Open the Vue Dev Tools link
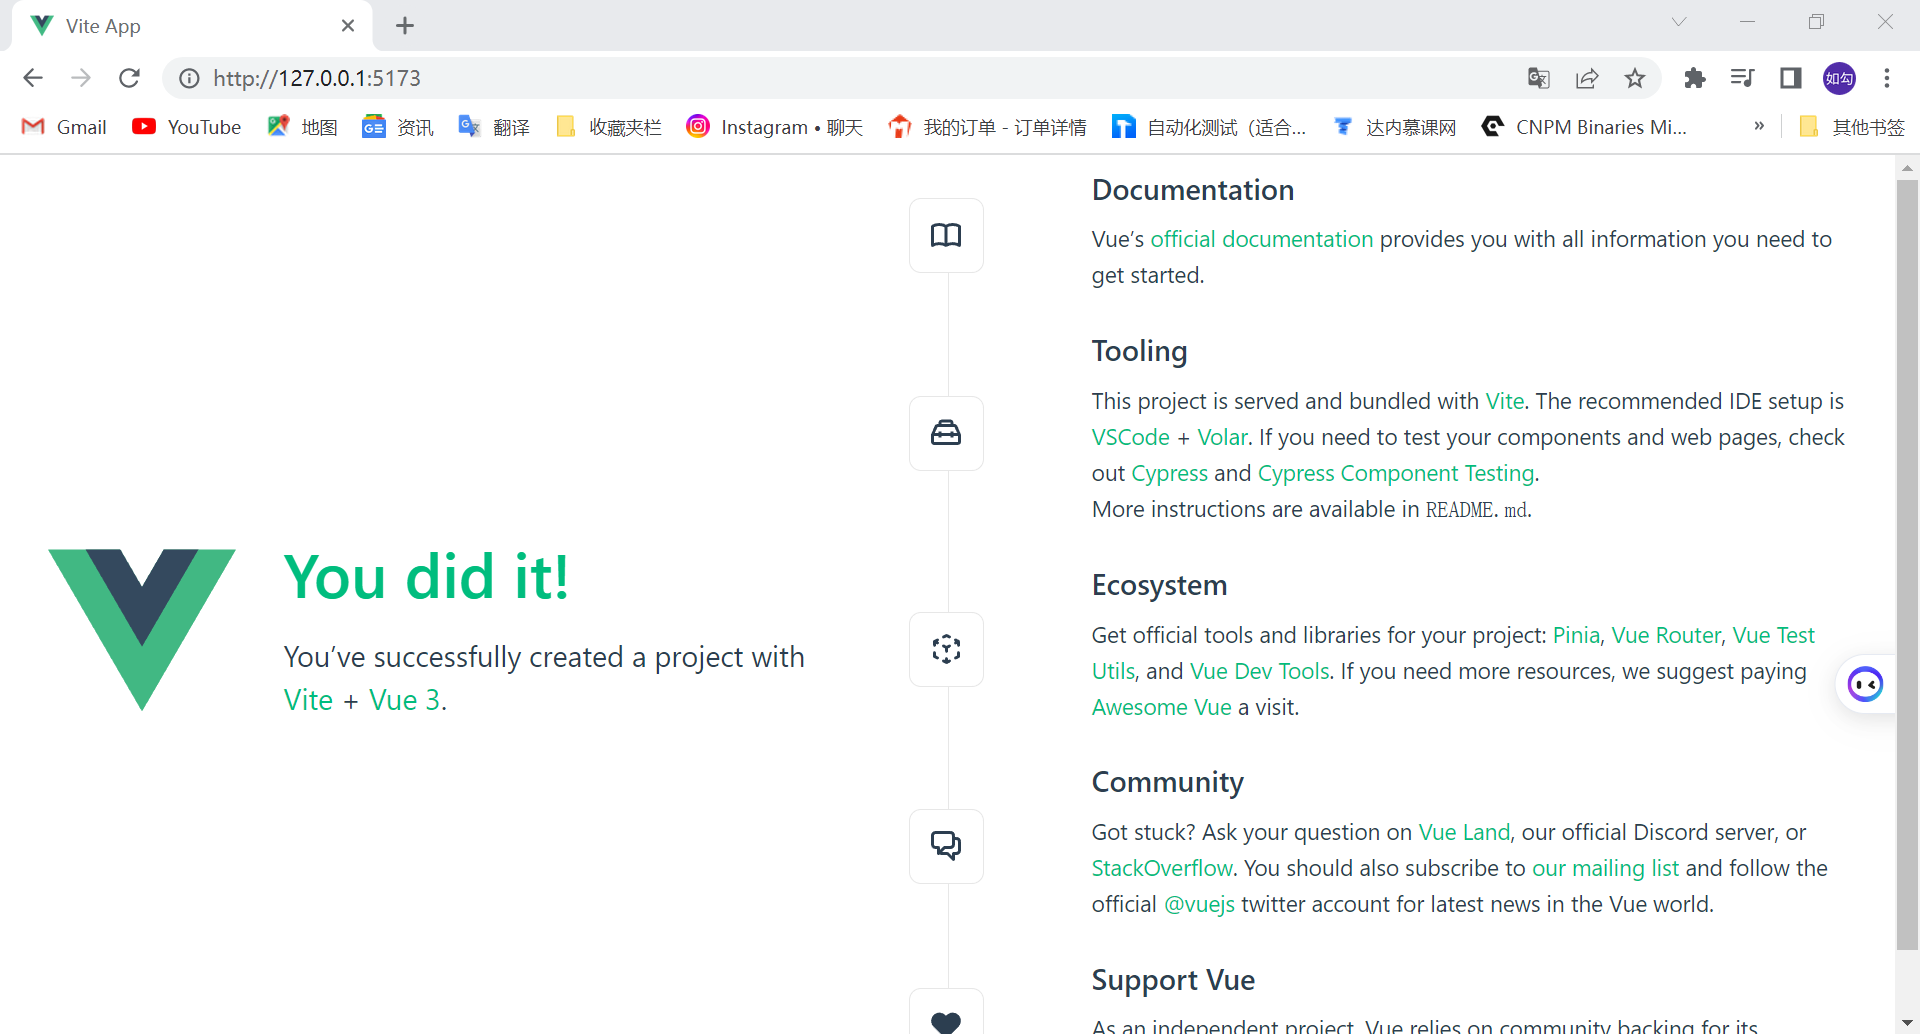 tap(1260, 671)
